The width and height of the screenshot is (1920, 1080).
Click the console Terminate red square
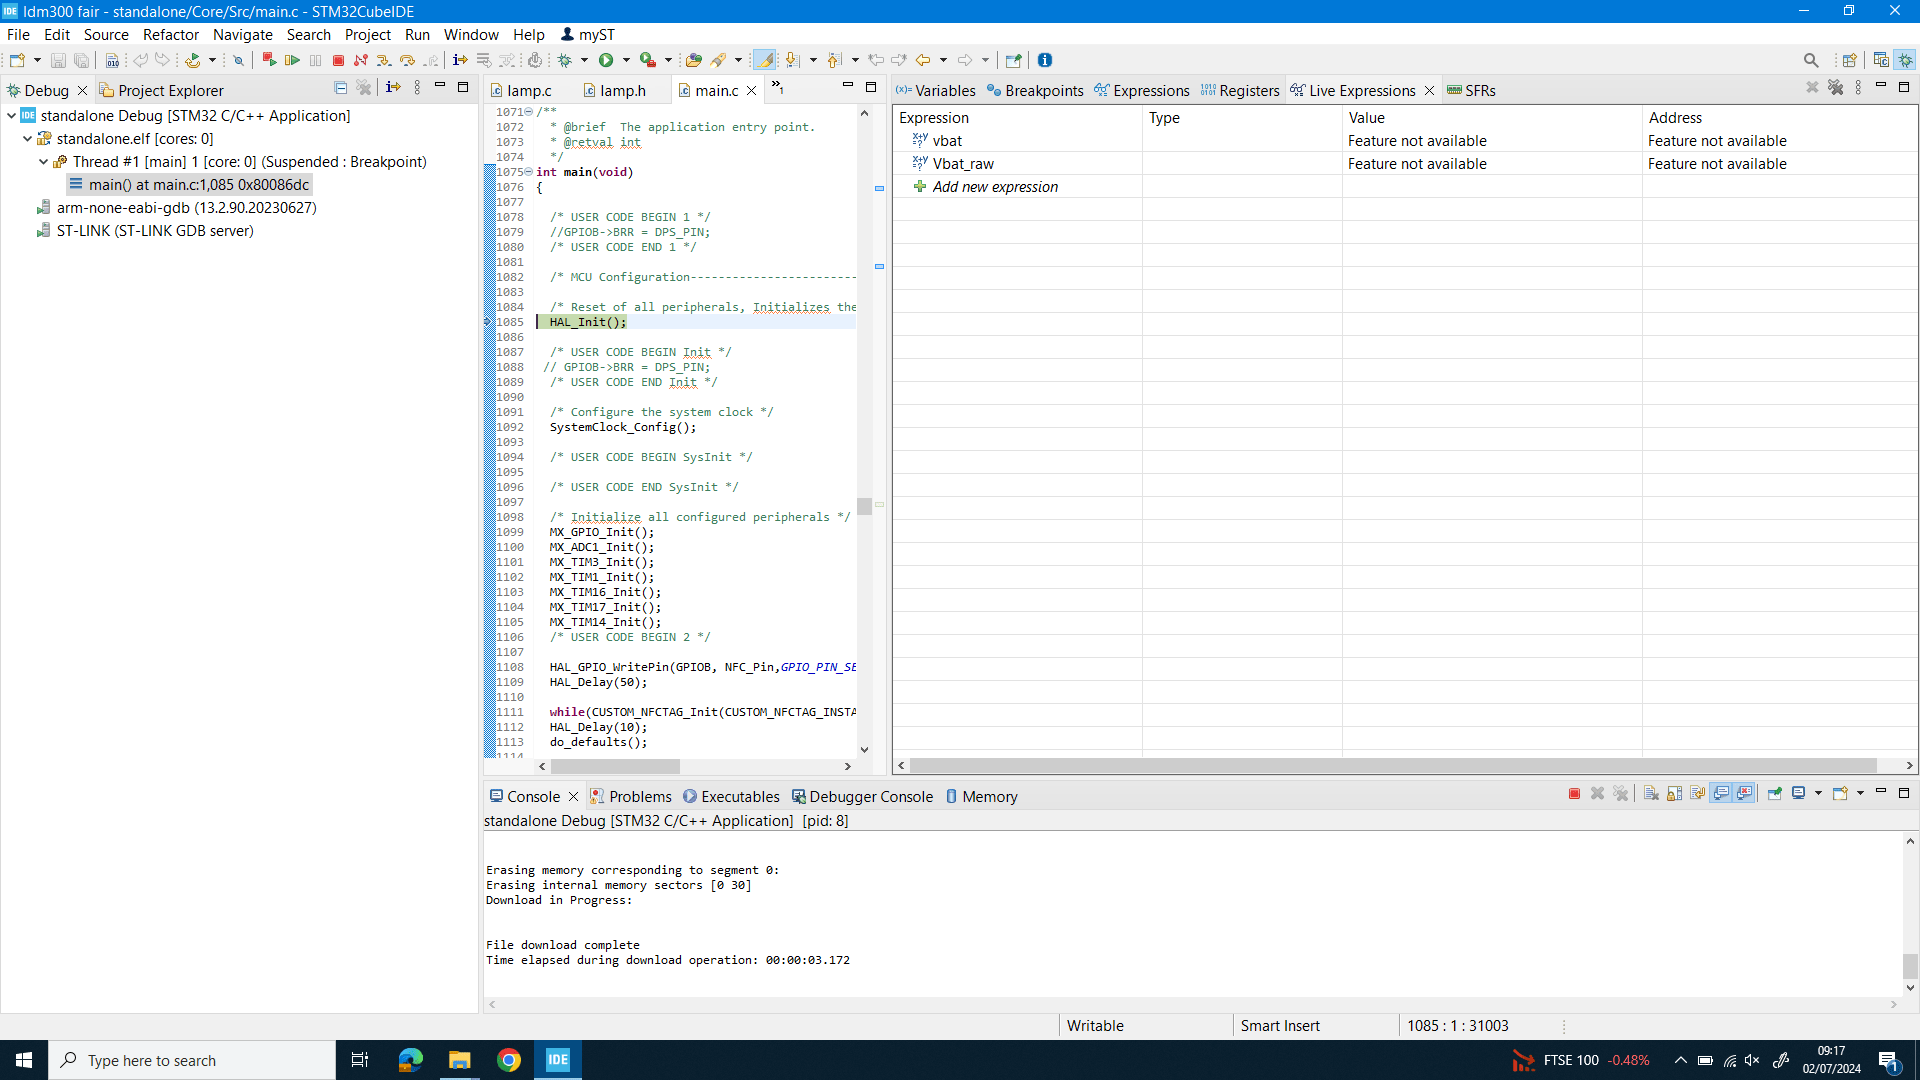(x=1574, y=794)
